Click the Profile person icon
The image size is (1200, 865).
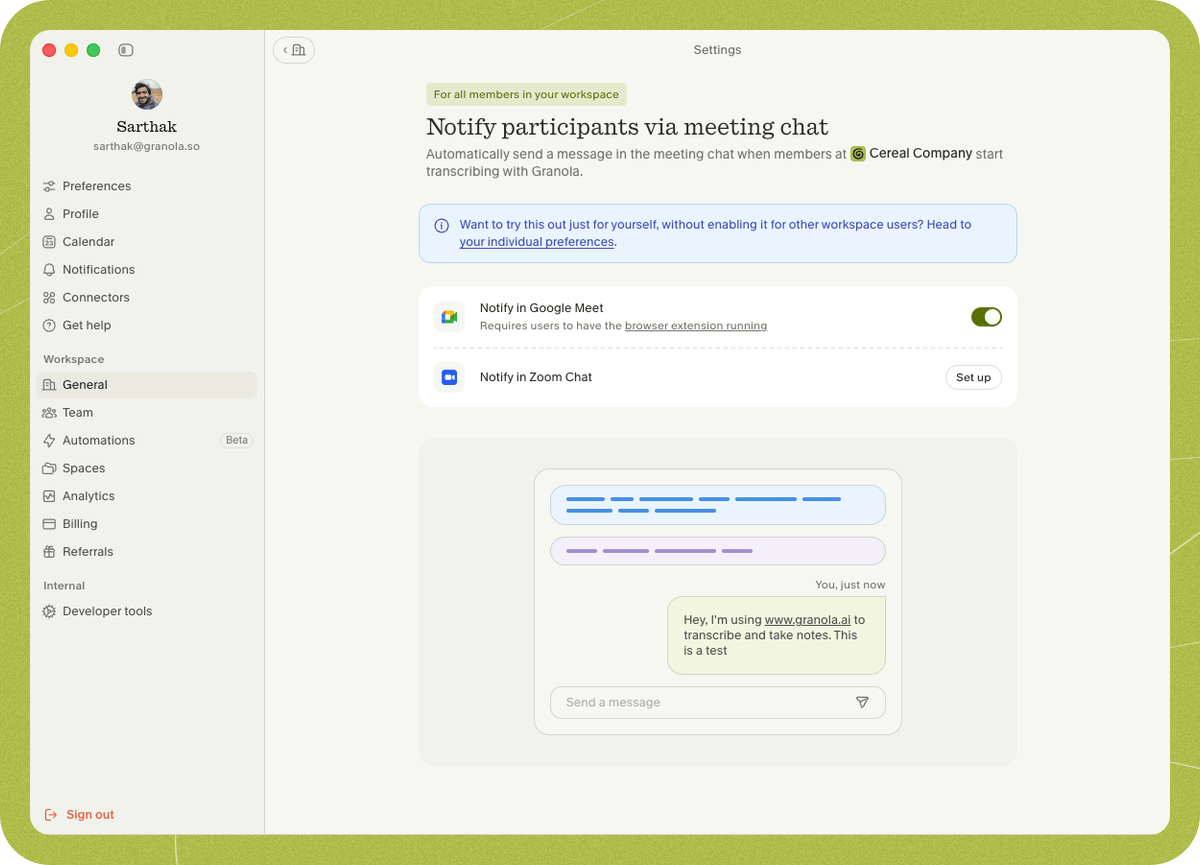[x=49, y=214]
